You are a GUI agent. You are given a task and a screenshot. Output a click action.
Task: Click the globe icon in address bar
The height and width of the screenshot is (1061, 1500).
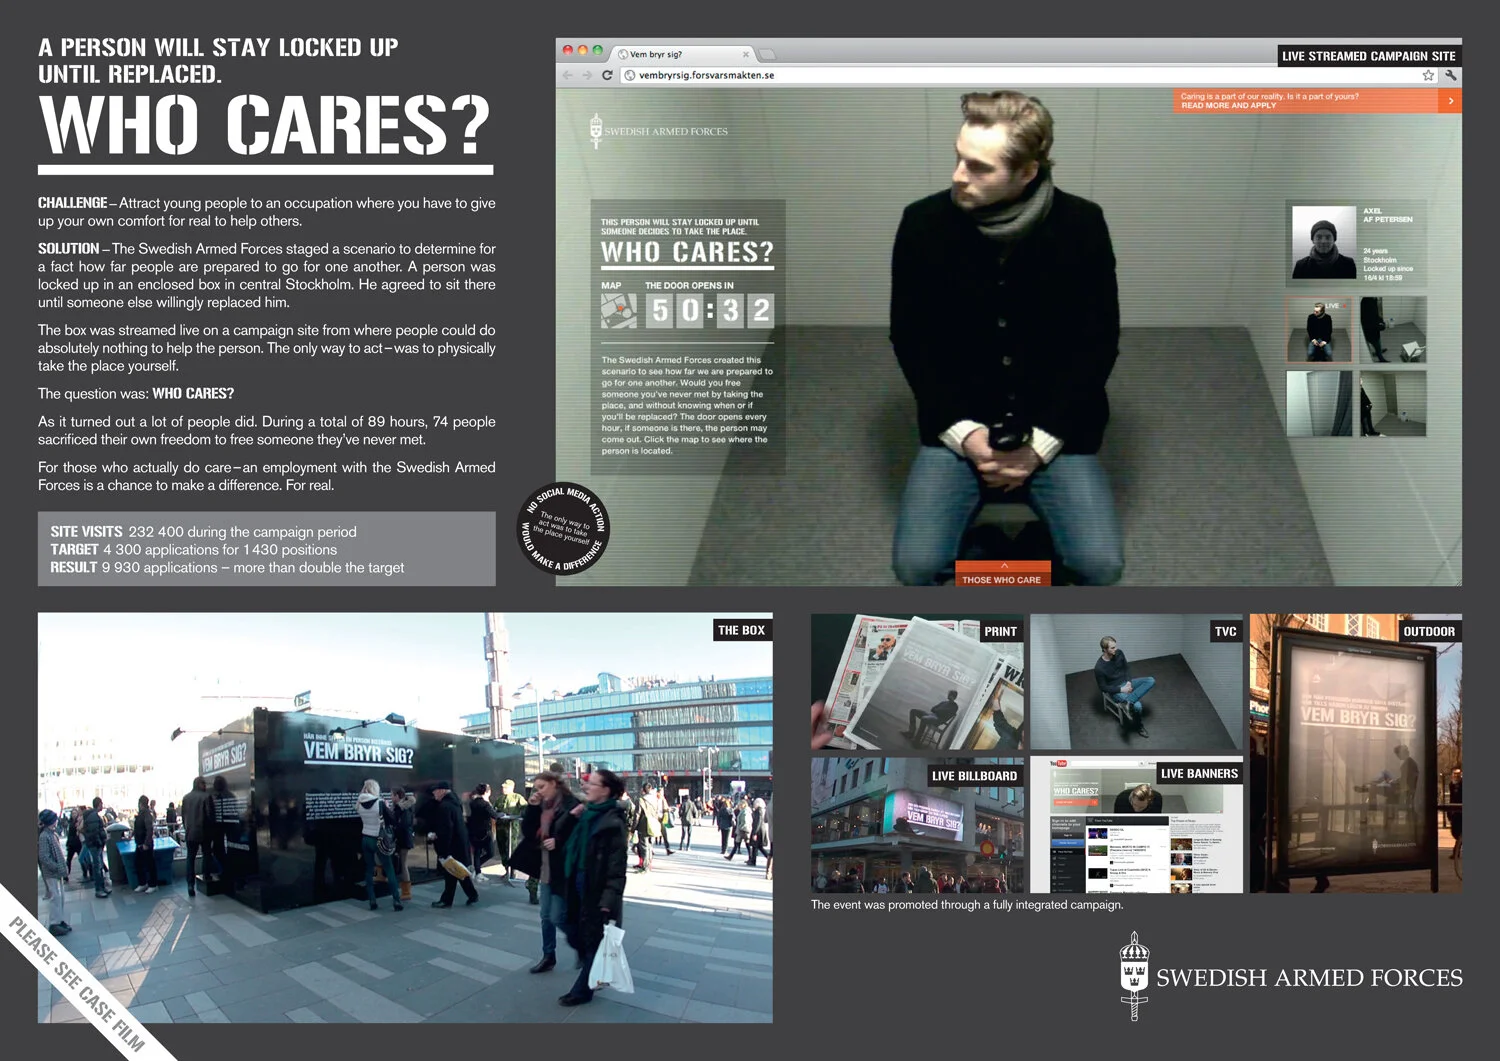pos(630,75)
